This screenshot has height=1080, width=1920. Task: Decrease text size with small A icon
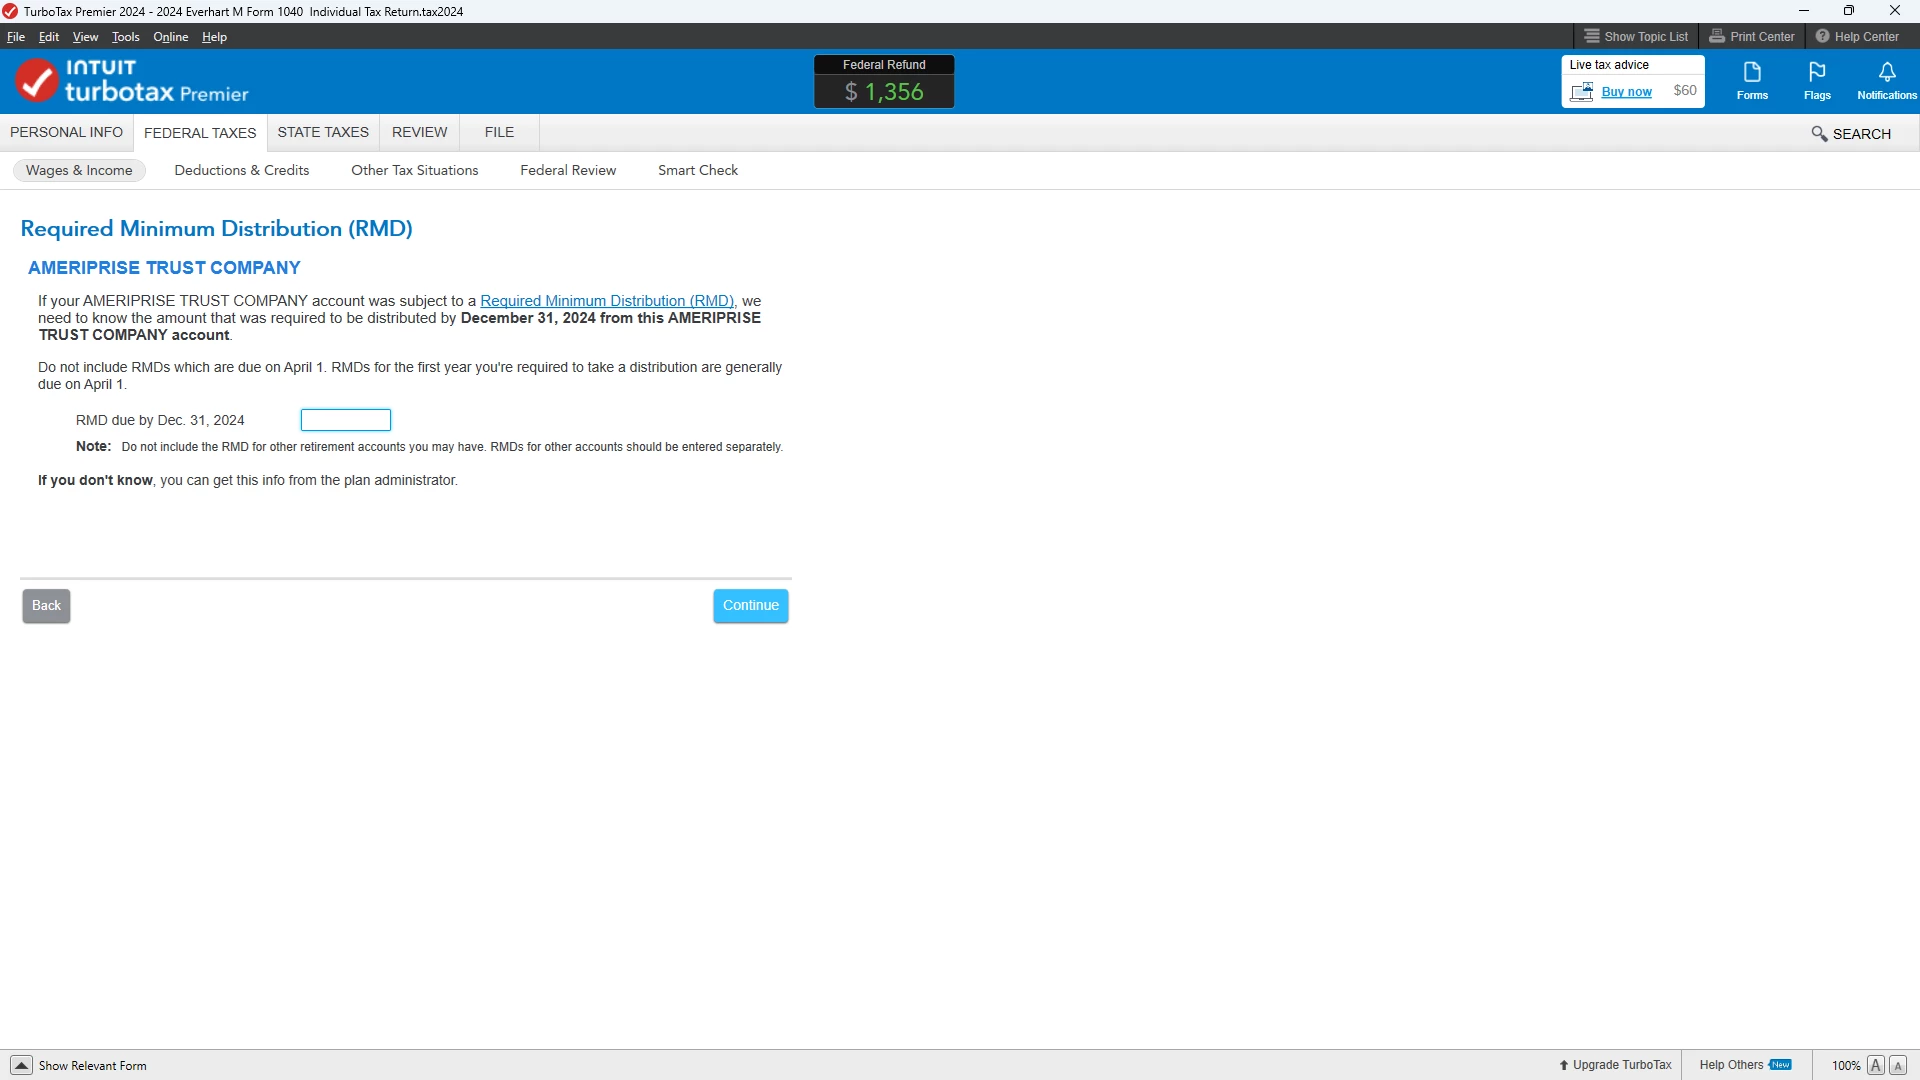click(x=1897, y=1065)
